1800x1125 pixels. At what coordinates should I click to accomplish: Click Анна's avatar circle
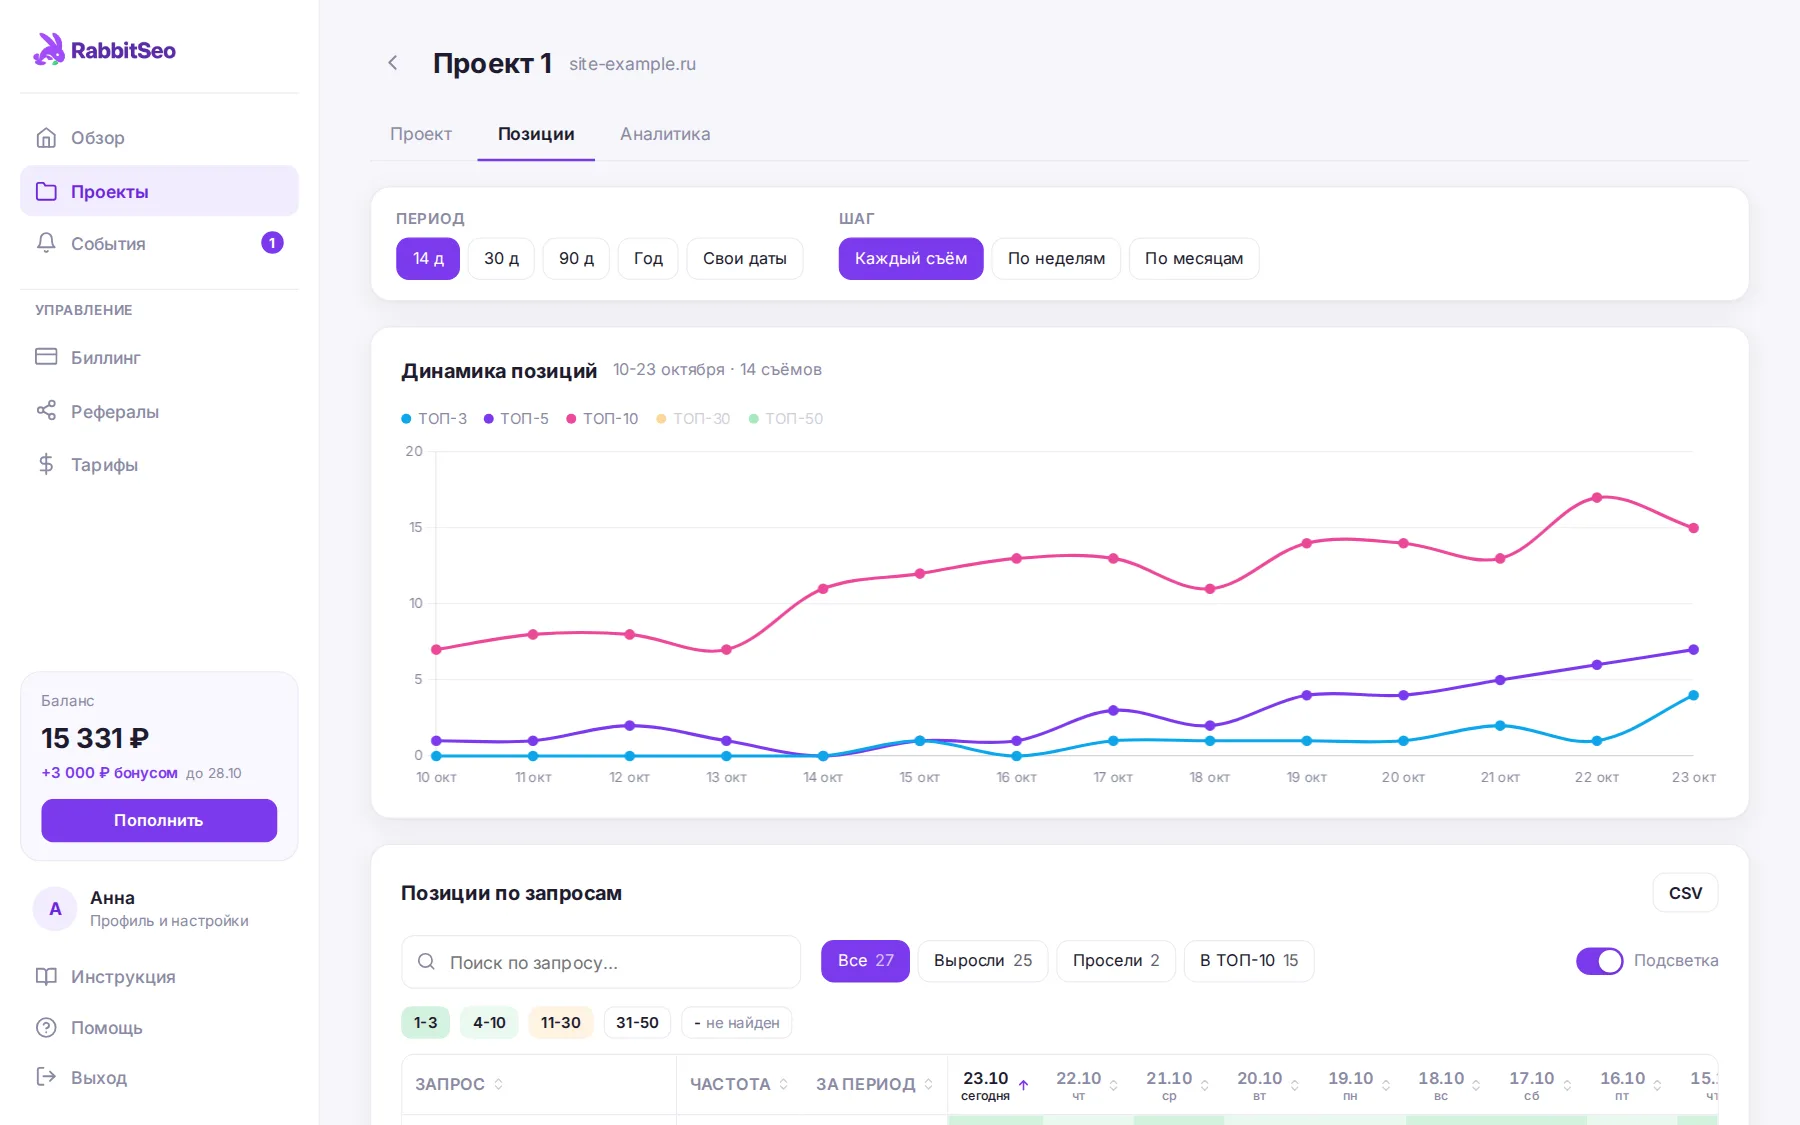tap(55, 908)
